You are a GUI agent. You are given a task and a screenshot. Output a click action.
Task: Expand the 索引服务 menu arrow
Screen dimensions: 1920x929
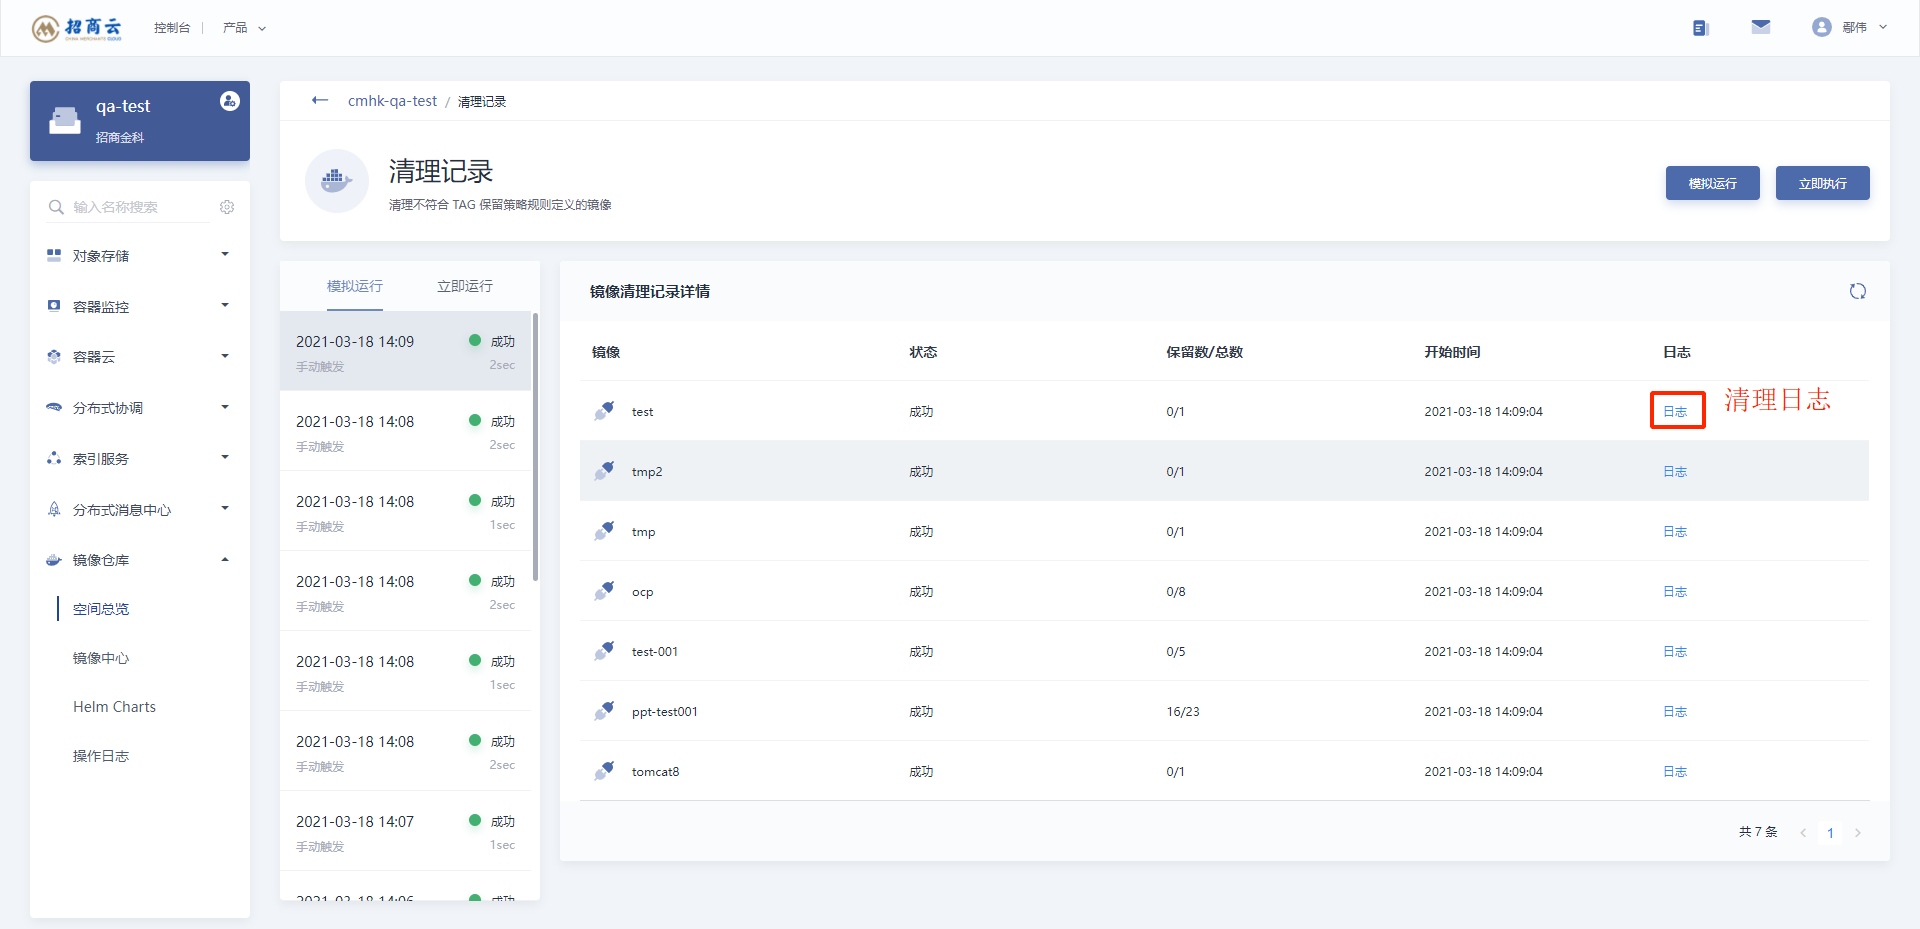(225, 457)
